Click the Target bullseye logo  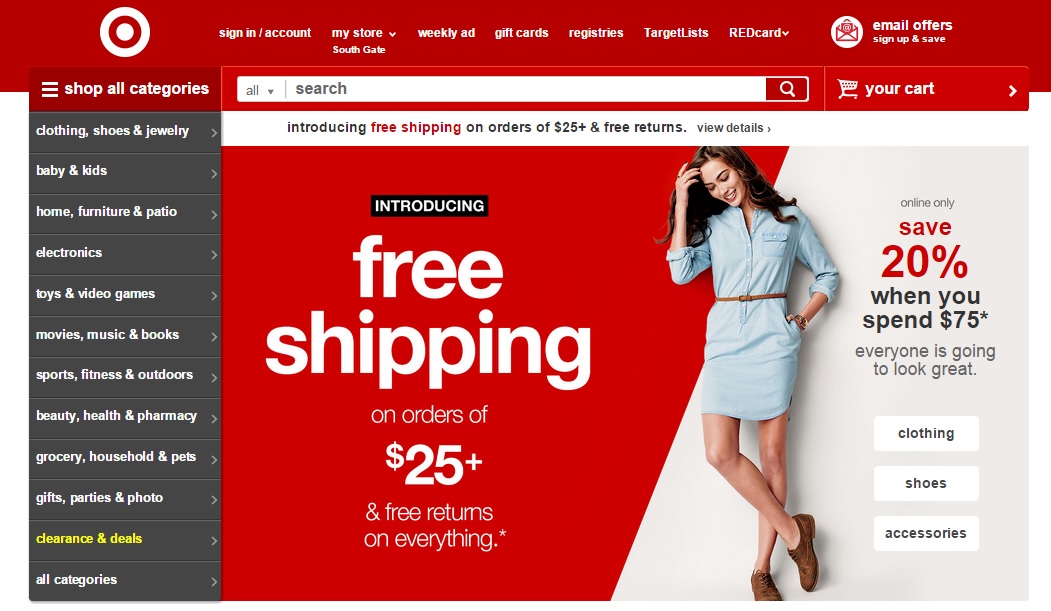pyautogui.click(x=125, y=31)
